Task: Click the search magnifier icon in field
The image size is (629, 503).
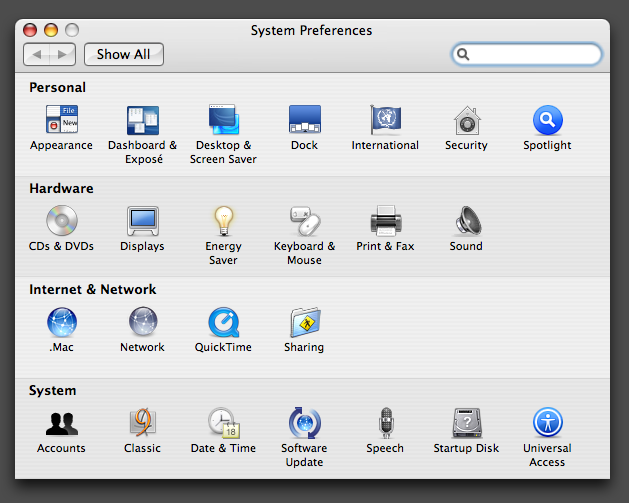Action: [463, 54]
